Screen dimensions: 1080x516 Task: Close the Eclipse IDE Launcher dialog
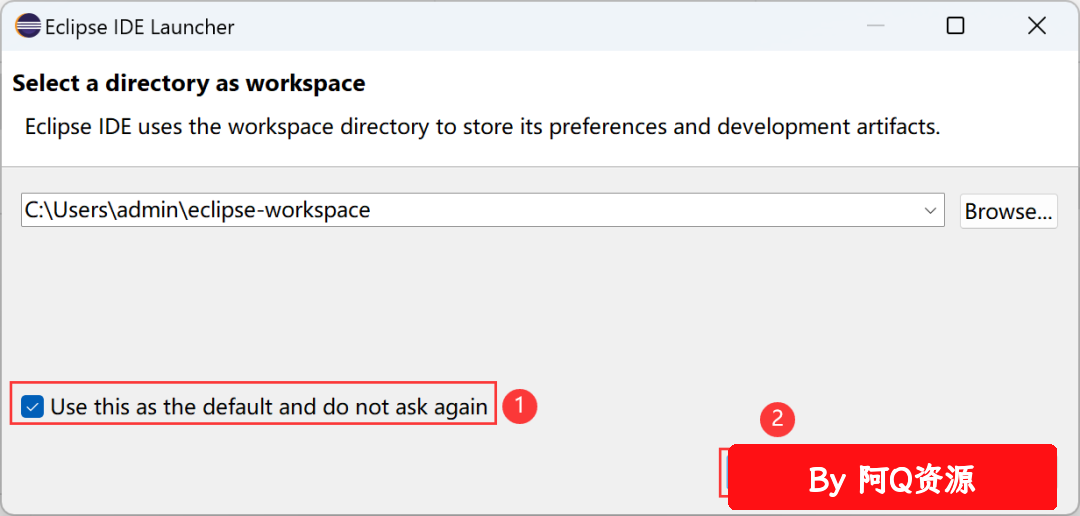pyautogui.click(x=1037, y=27)
